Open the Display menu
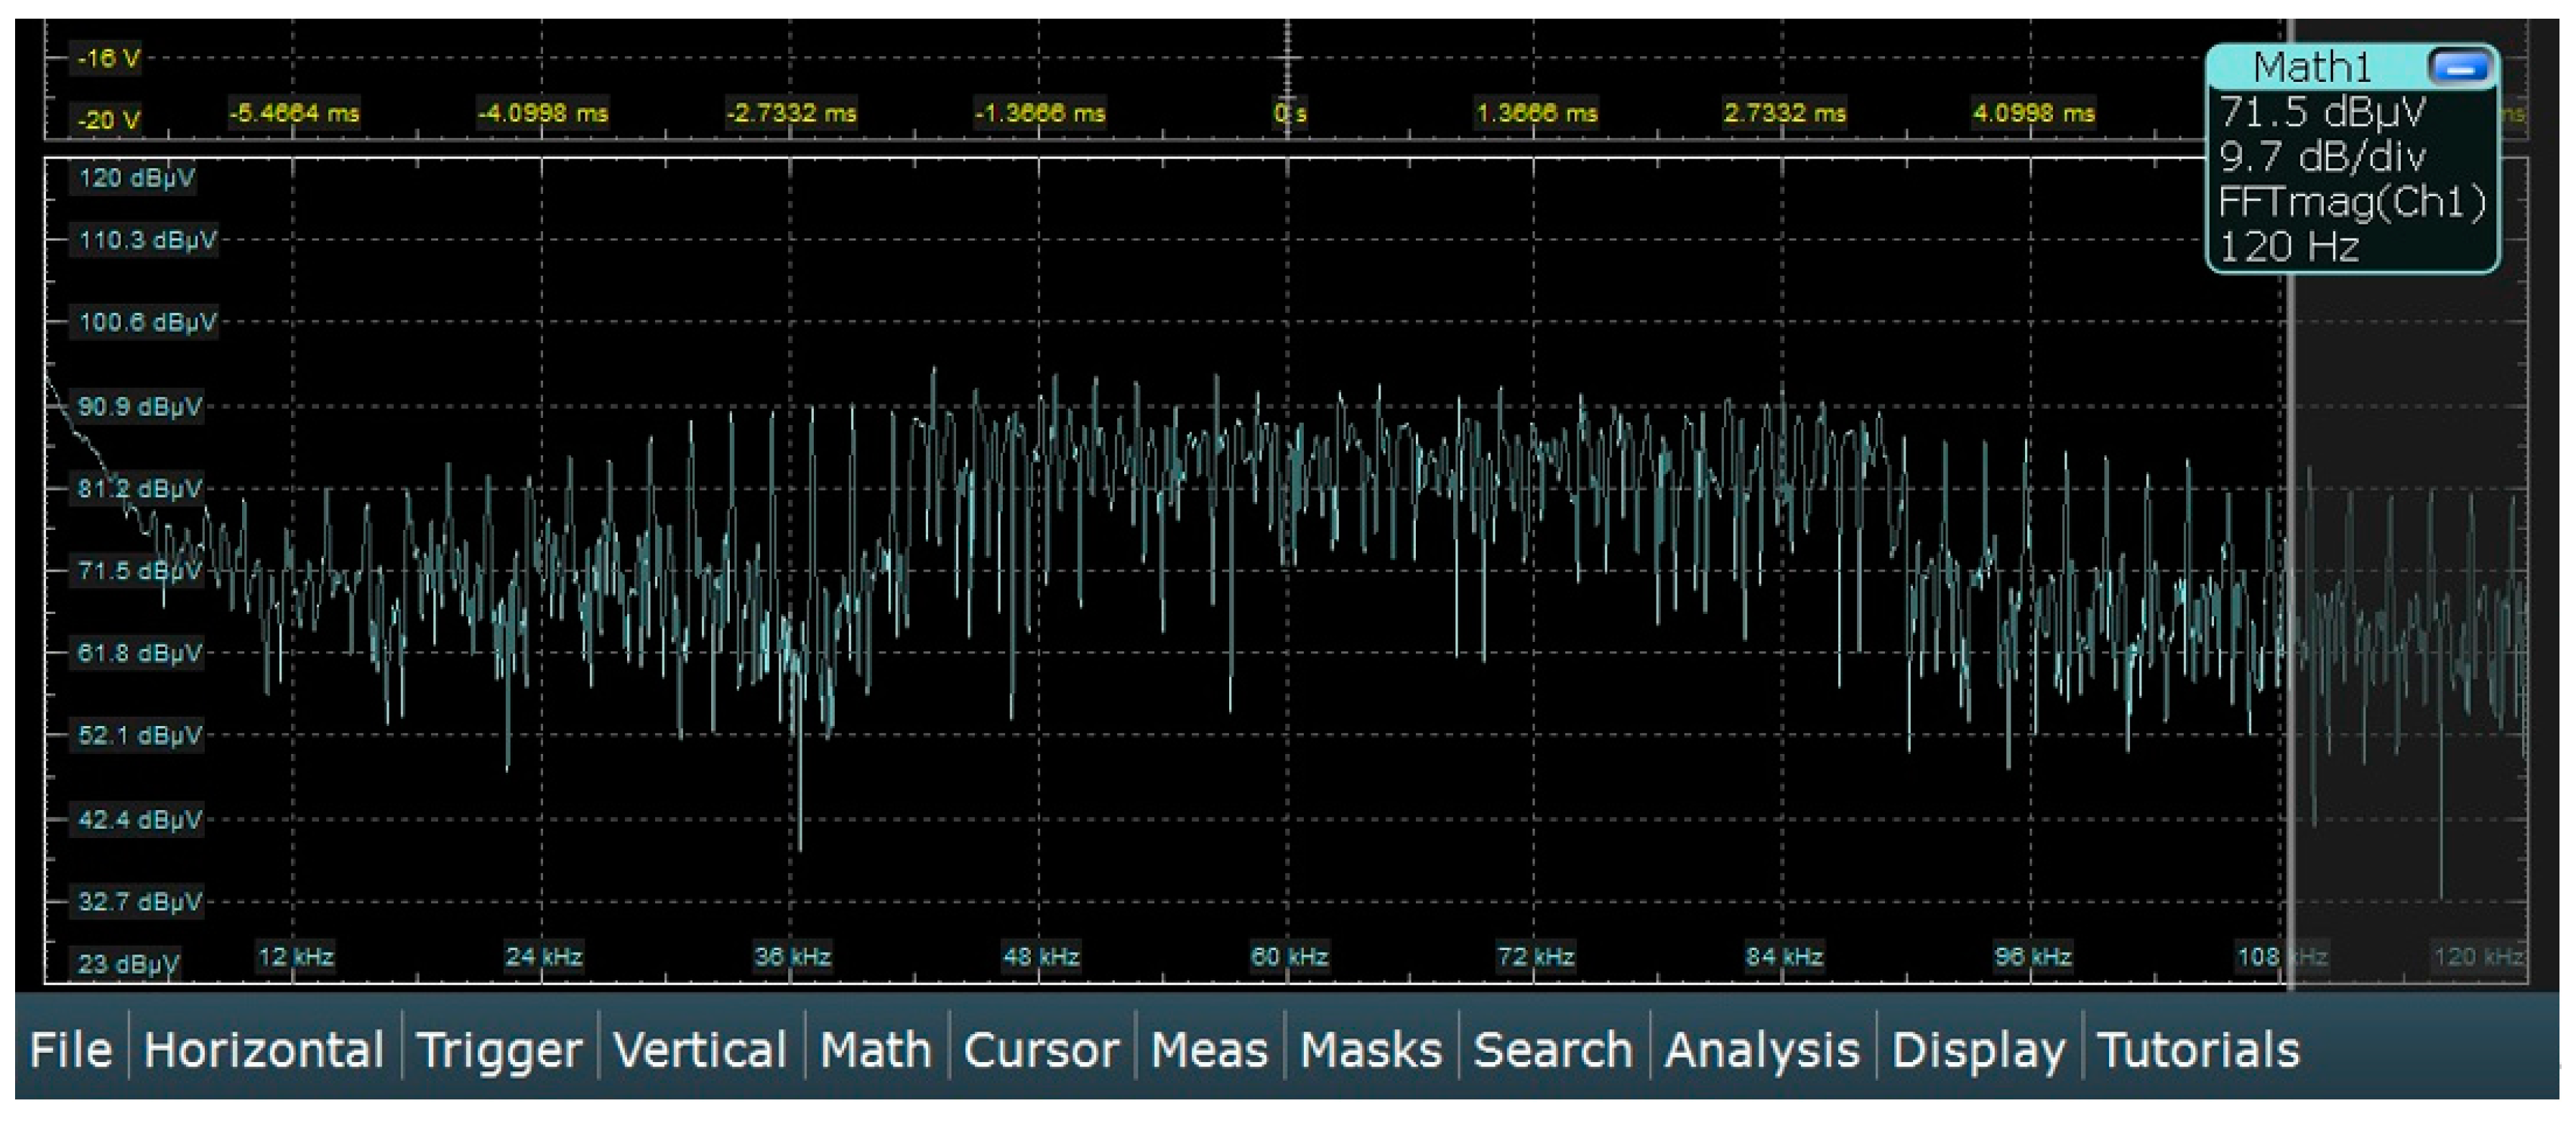Screen dimensions: 2576x1126 pyautogui.click(x=1978, y=1049)
